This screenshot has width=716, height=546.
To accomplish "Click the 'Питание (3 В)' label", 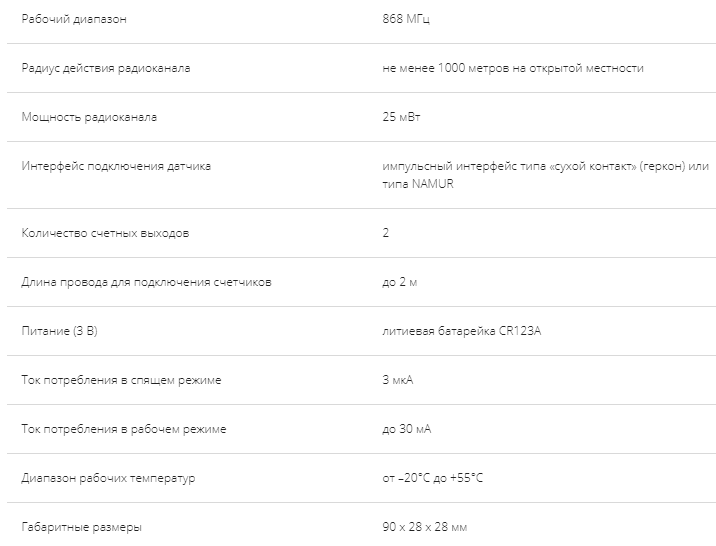I will click(x=59, y=331).
